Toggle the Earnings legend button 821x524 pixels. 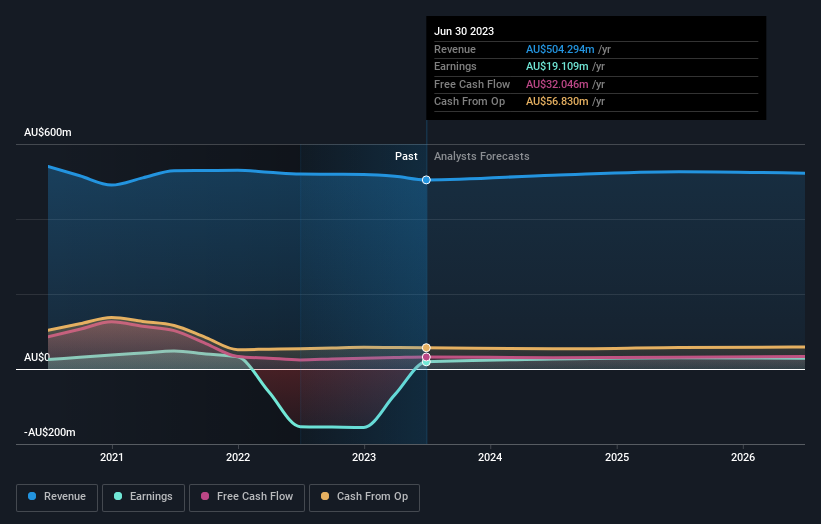pos(143,497)
